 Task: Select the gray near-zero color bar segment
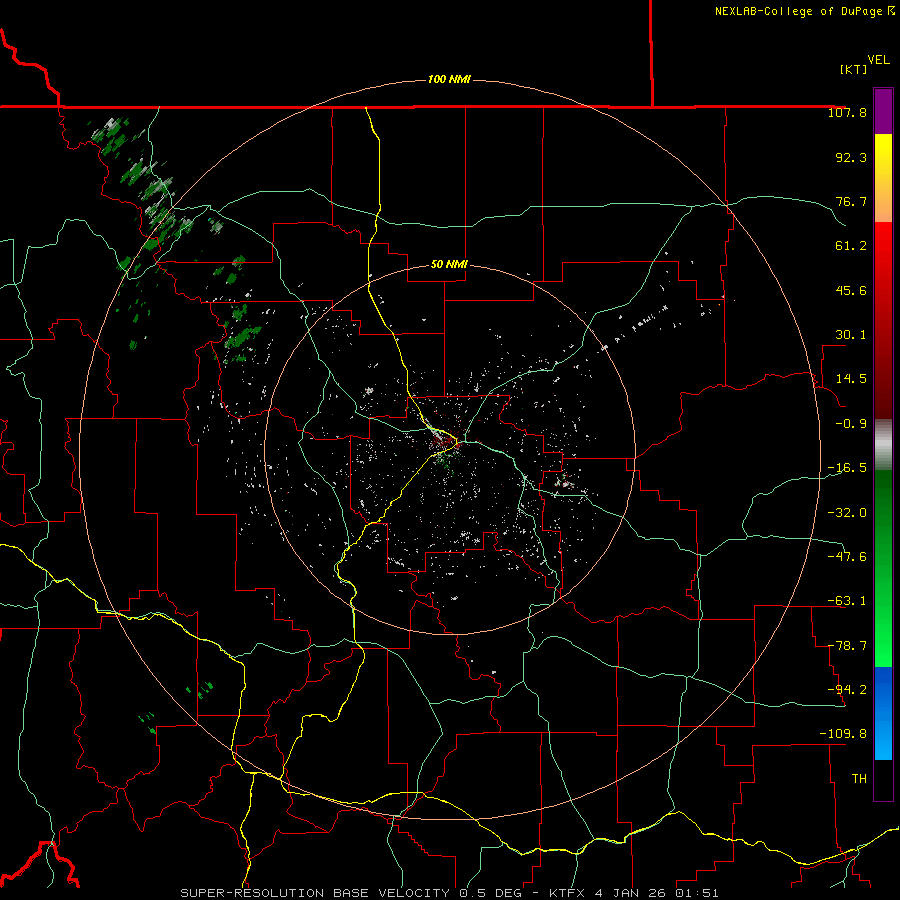883,442
